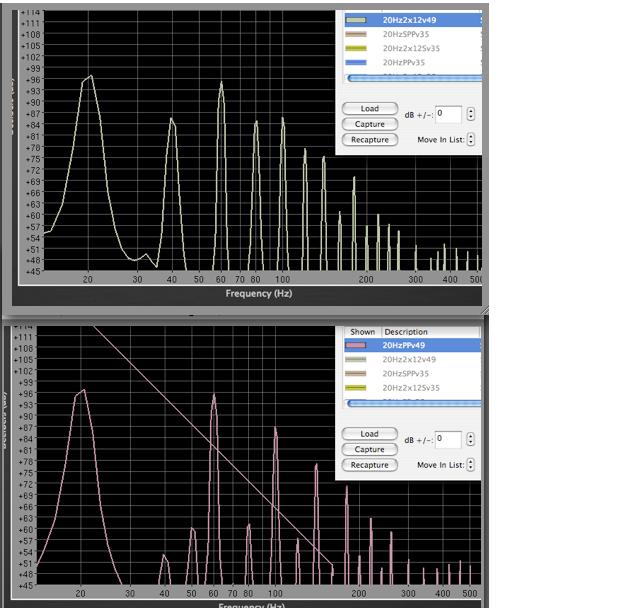
Task: Click the dB +/- input field, upper panel
Action: [447, 114]
